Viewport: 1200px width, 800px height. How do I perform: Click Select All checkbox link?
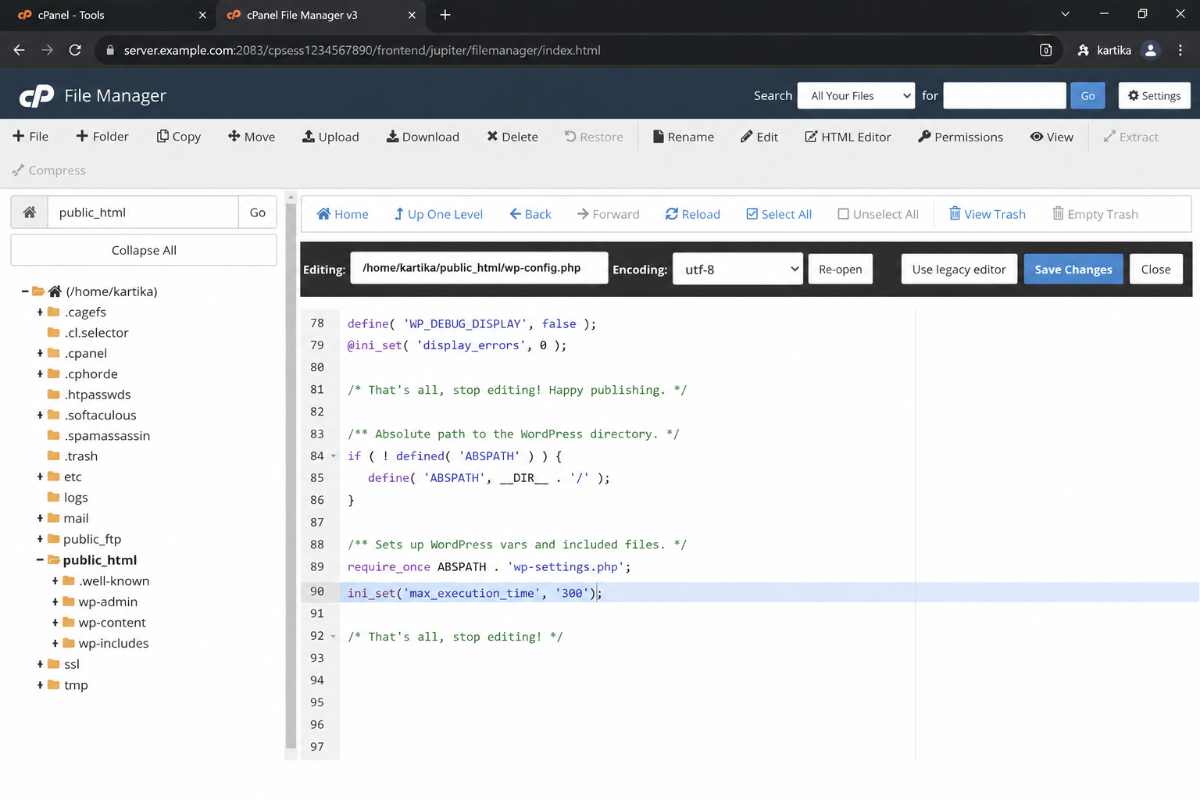pyautogui.click(x=779, y=214)
